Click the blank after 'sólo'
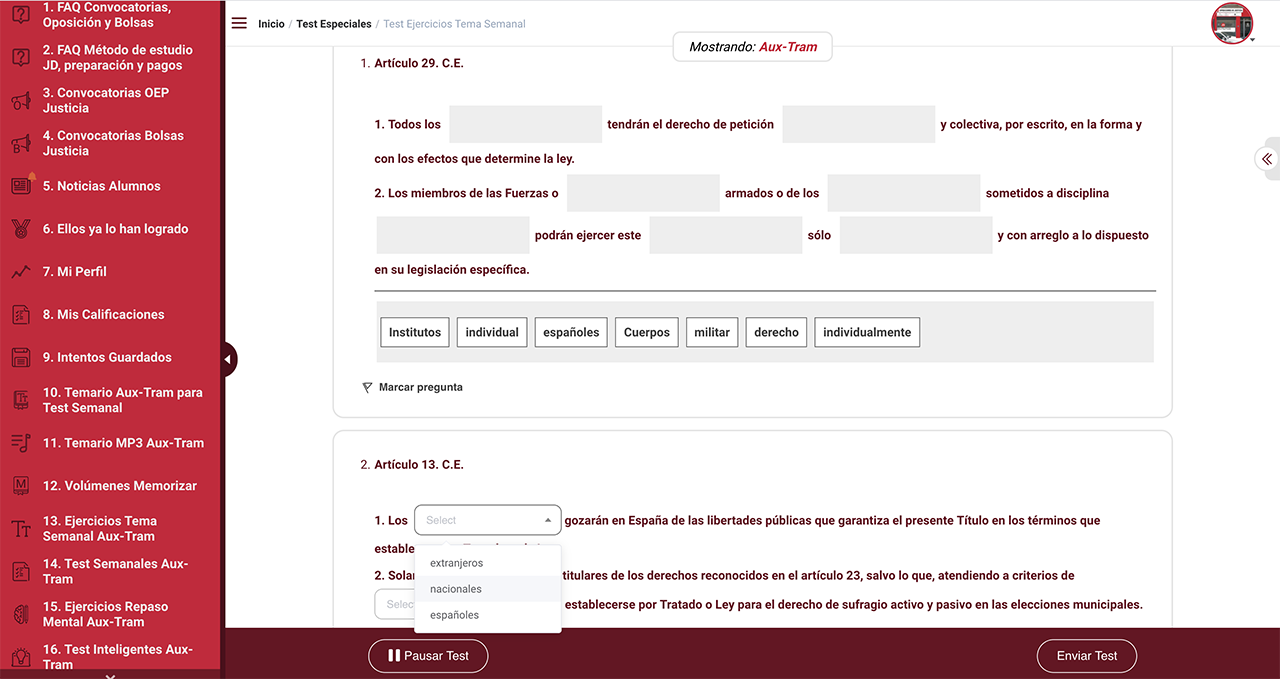 click(916, 235)
